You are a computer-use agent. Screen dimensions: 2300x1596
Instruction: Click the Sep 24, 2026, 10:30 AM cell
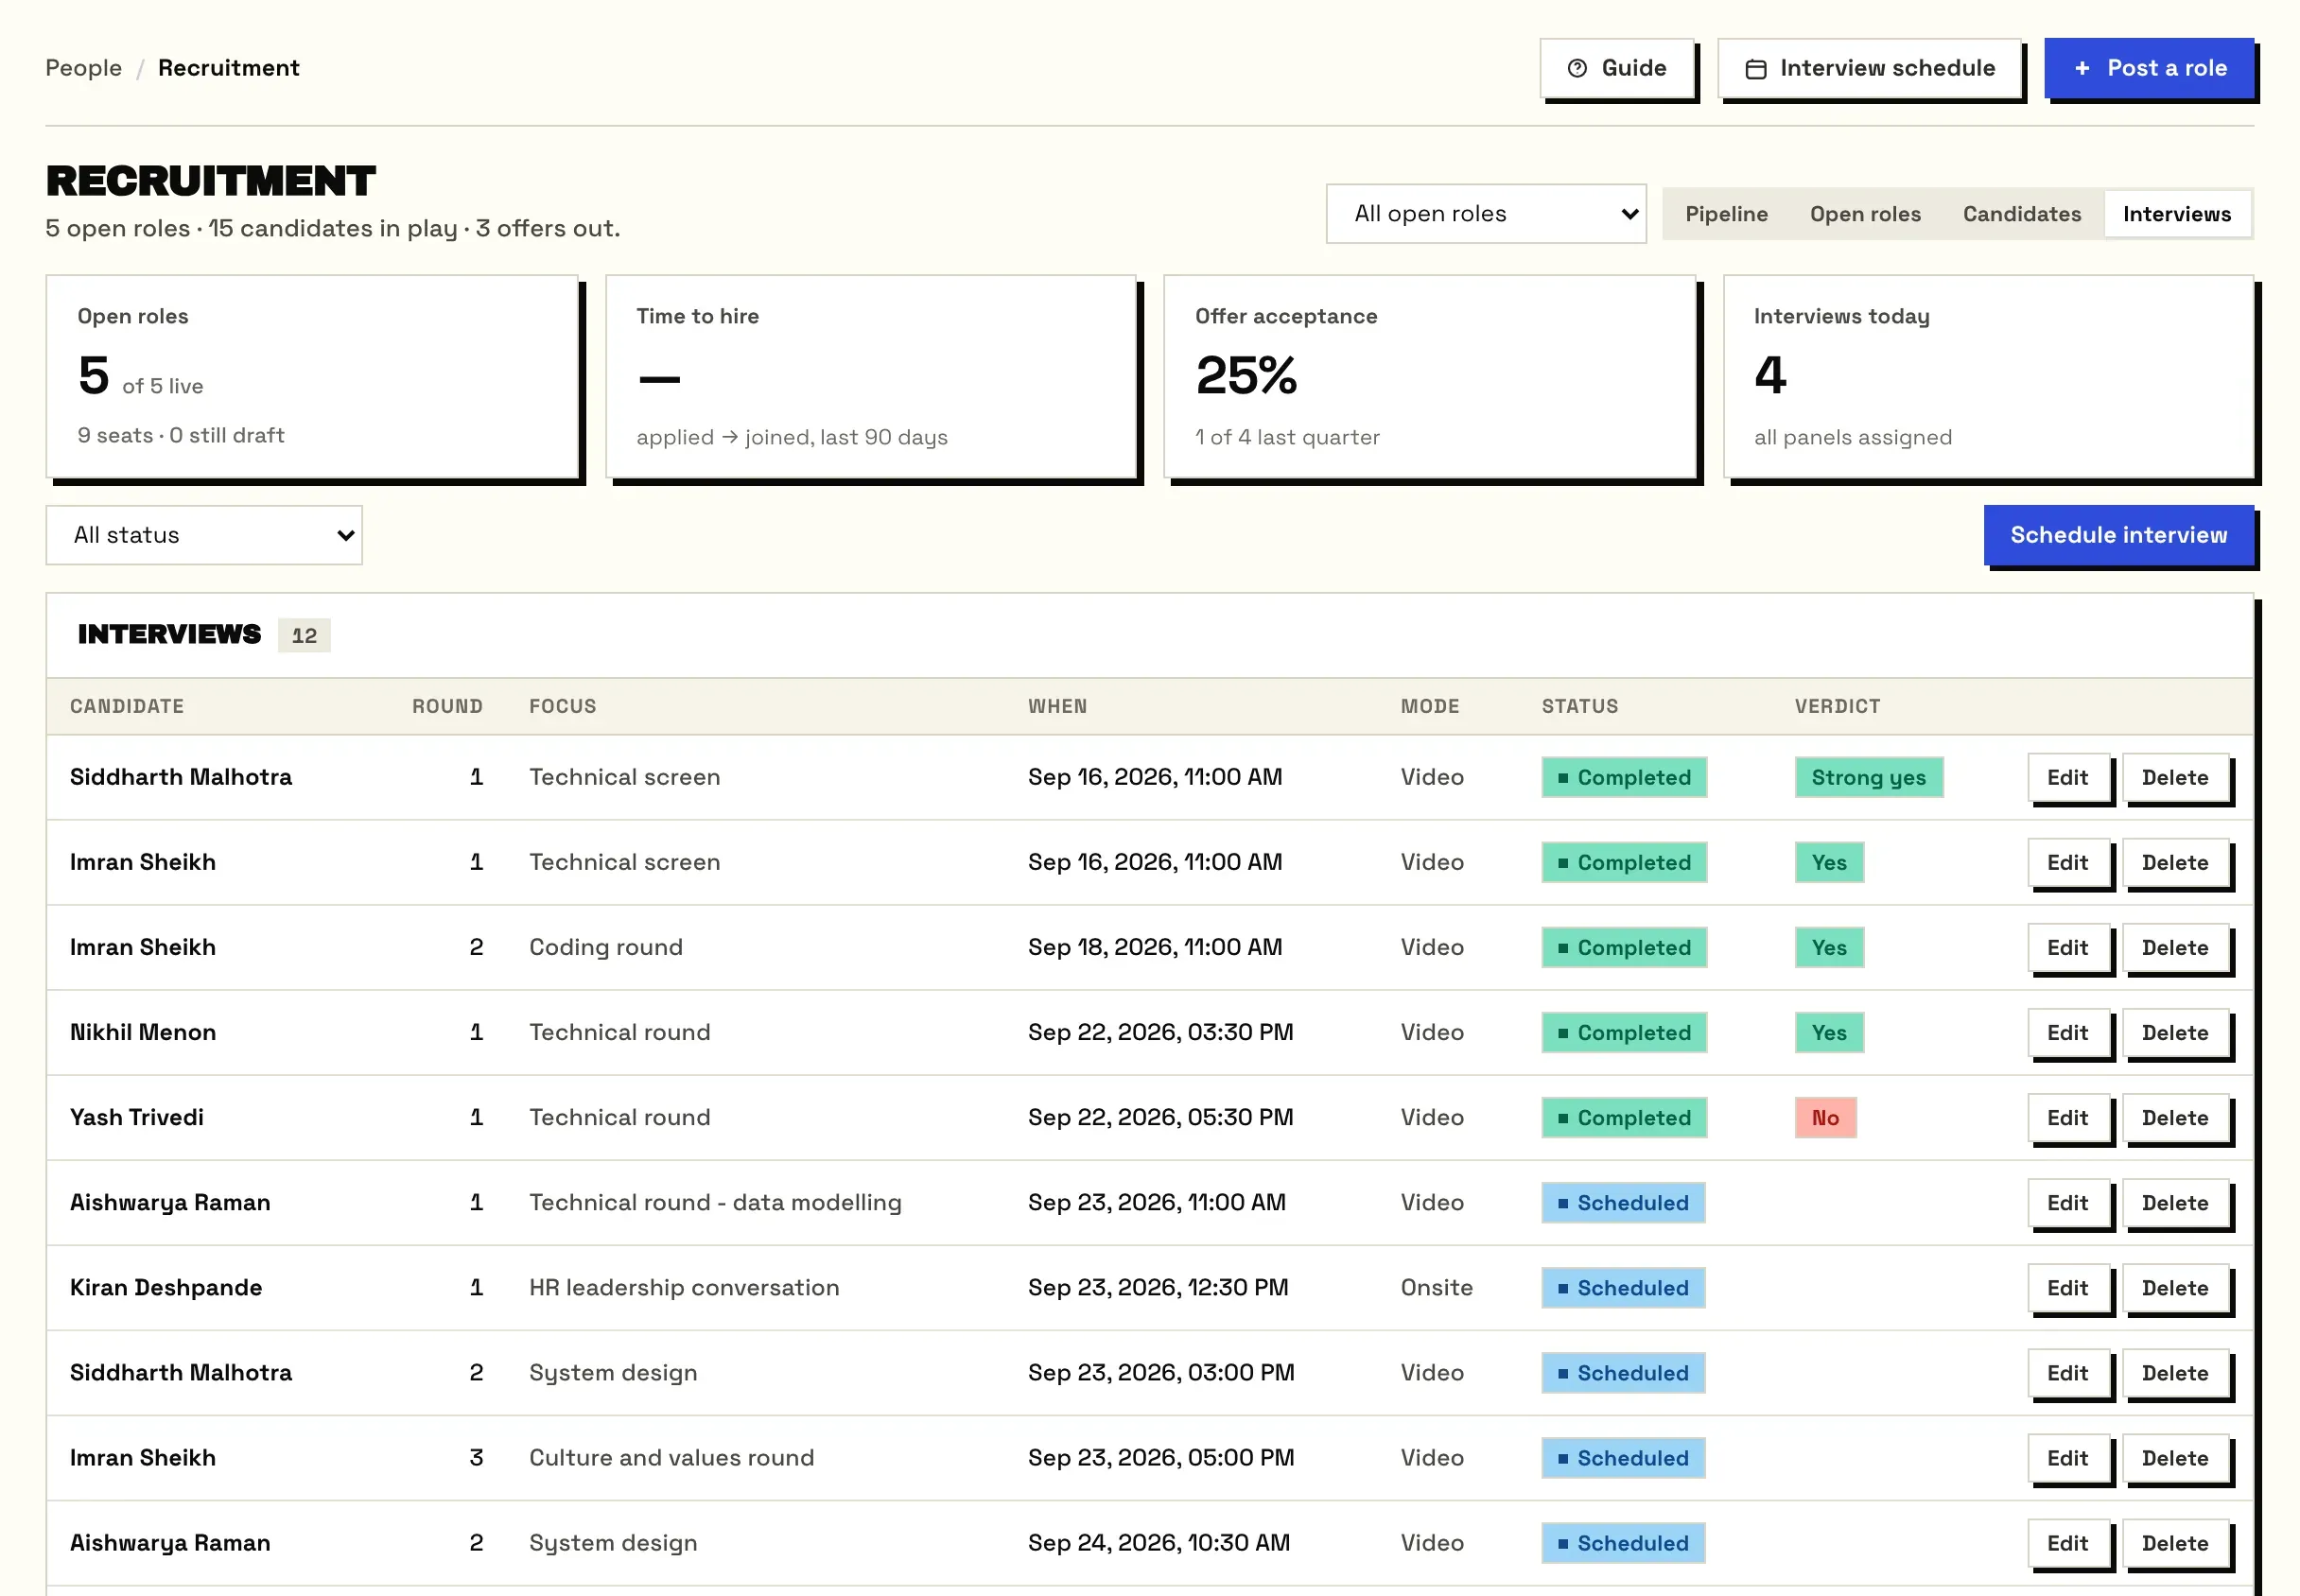pyautogui.click(x=1158, y=1542)
